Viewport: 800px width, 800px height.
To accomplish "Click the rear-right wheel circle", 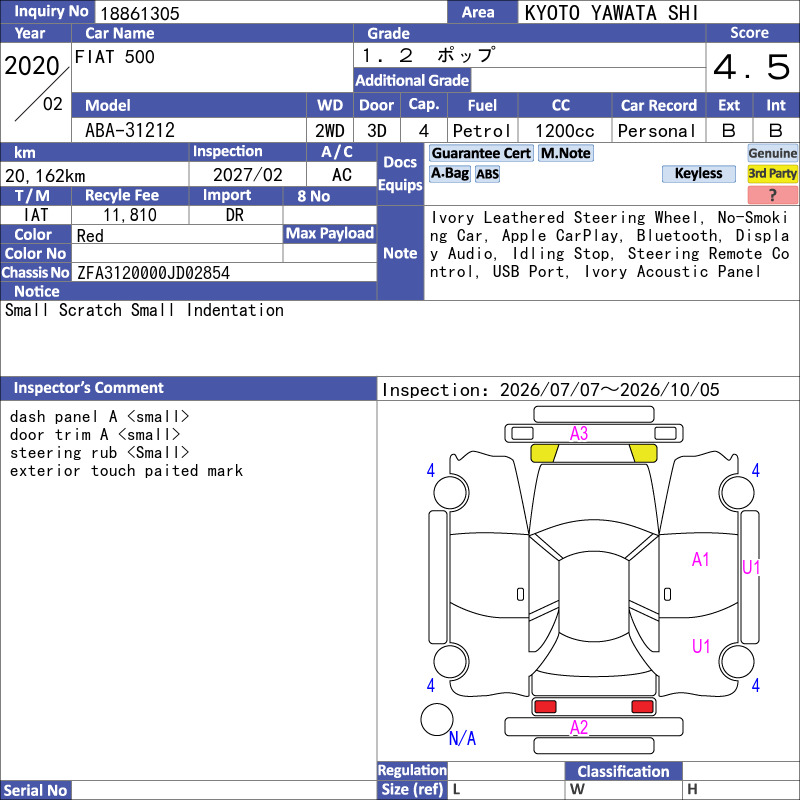I will (737, 661).
